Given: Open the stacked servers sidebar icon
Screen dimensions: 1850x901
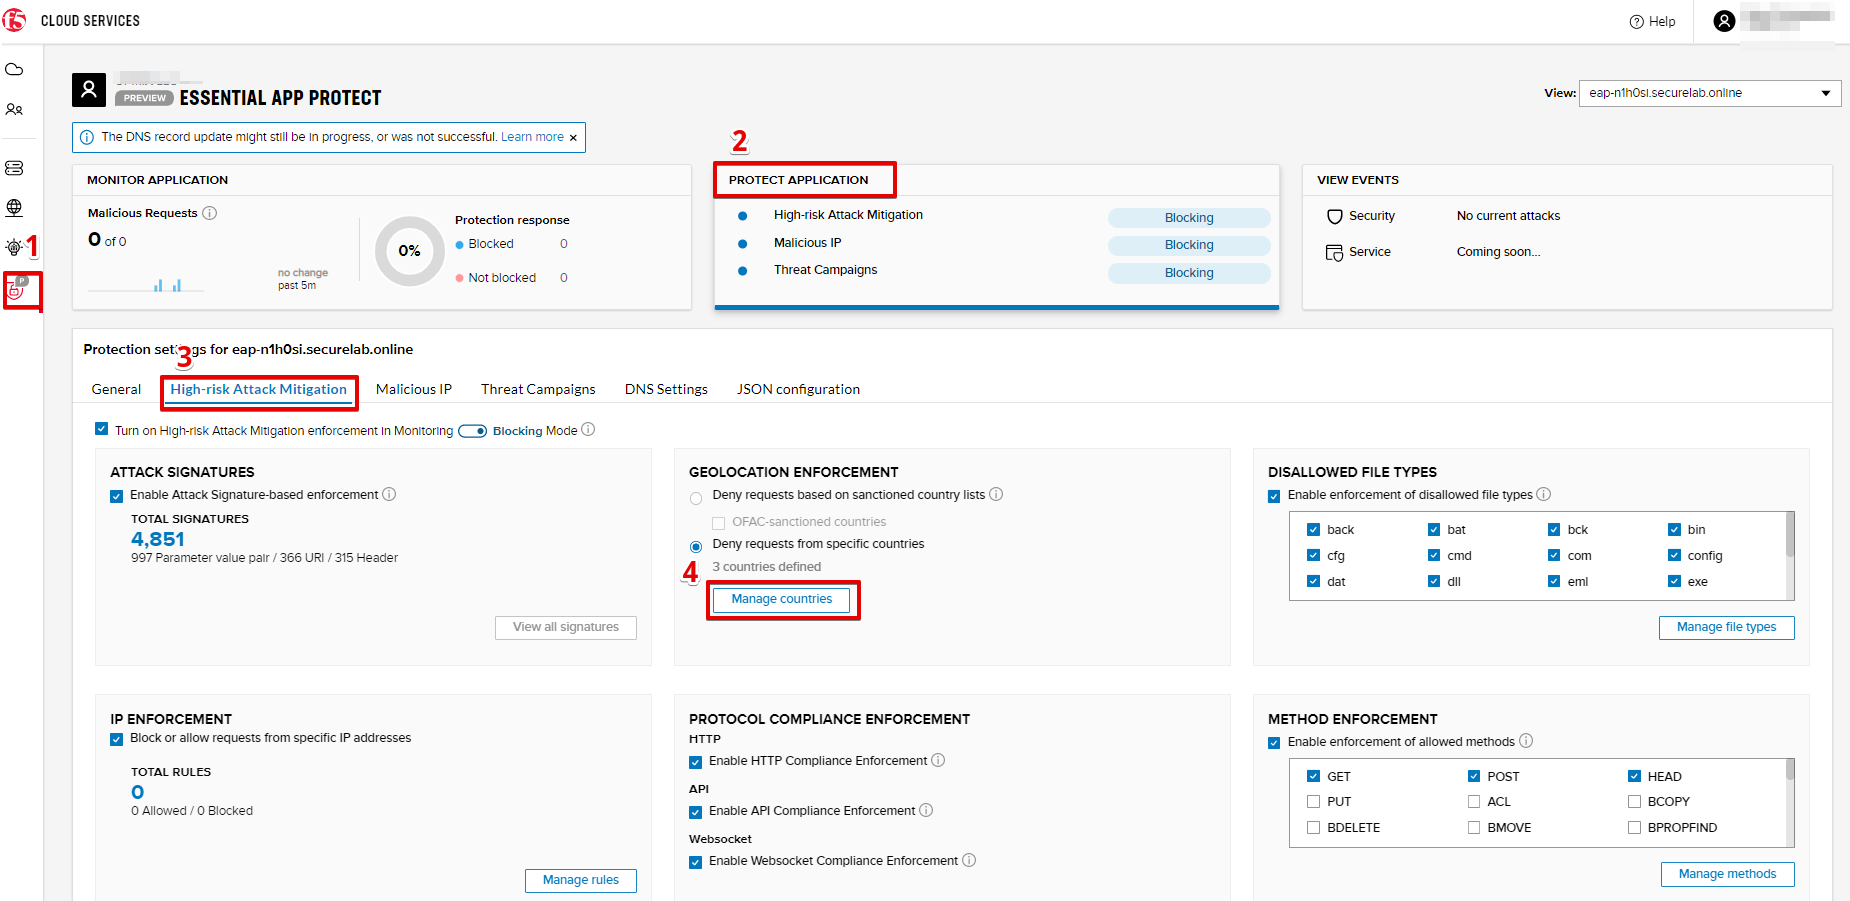Looking at the screenshot, I should tap(14, 168).
